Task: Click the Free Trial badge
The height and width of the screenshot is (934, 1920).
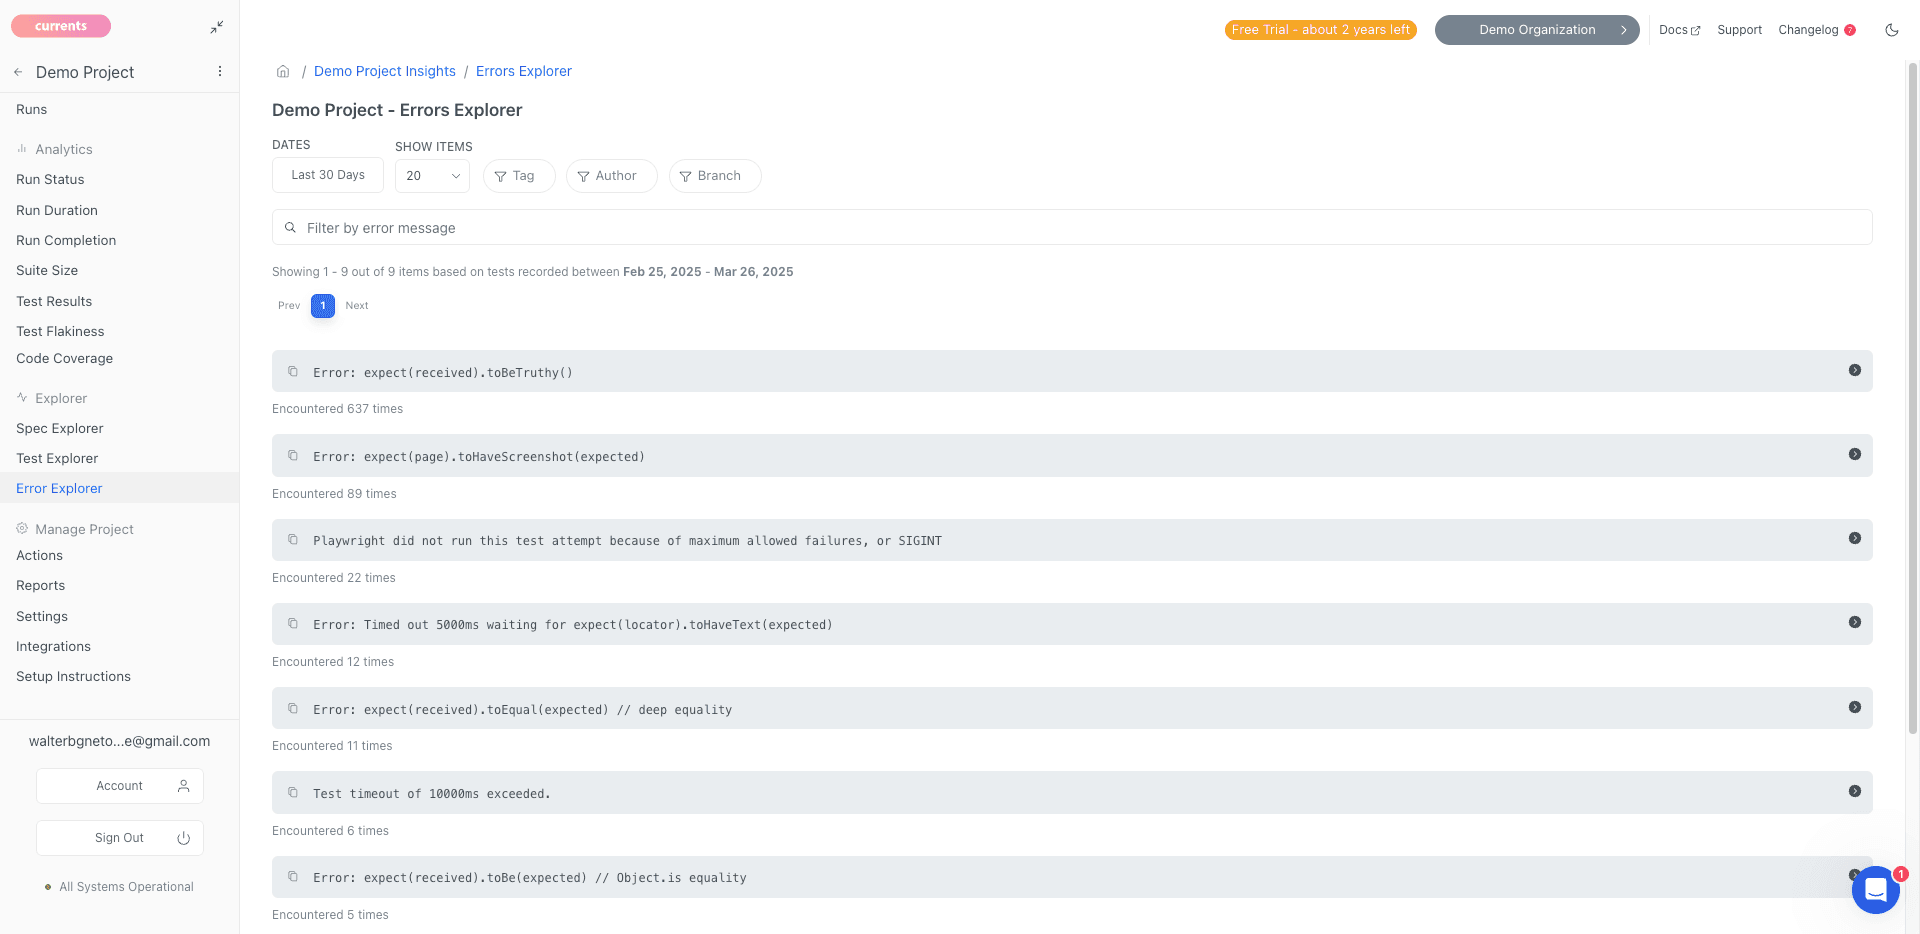Action: tap(1320, 30)
